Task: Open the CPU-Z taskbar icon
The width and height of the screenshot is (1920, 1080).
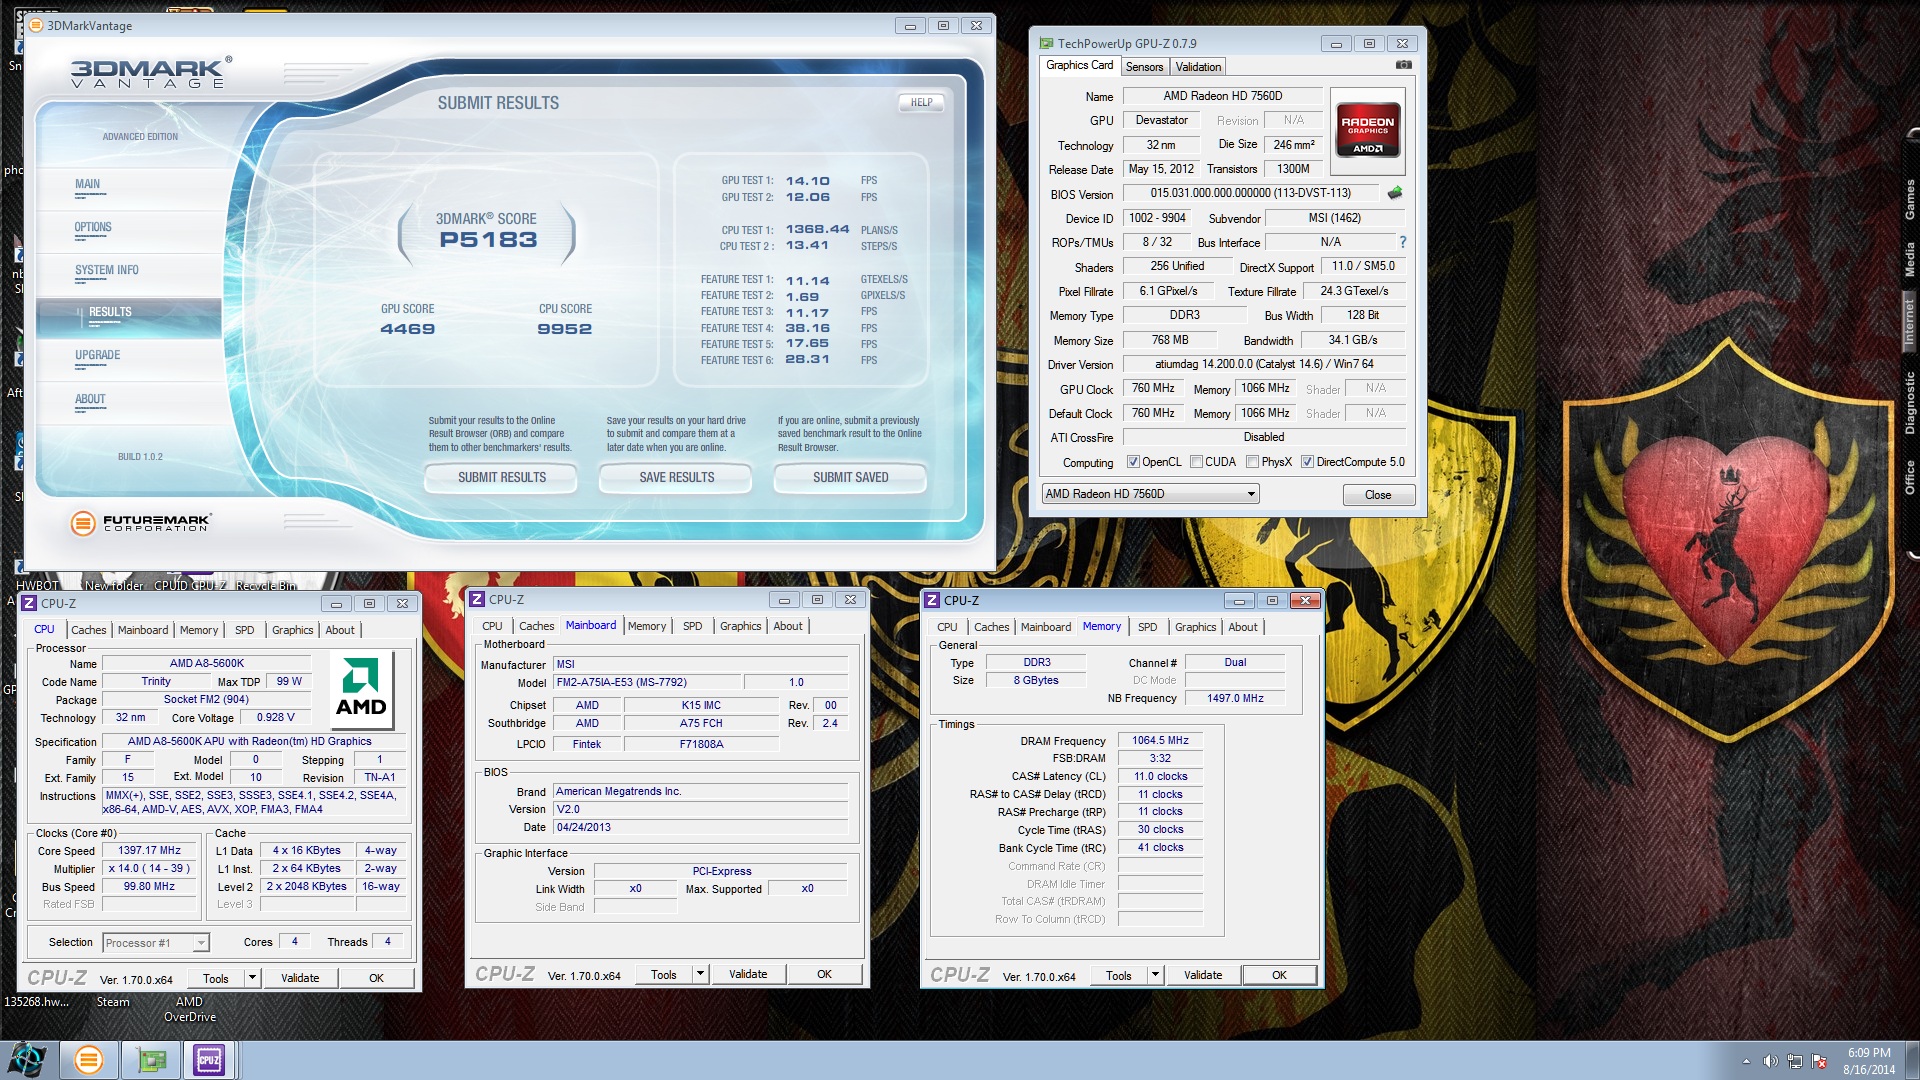Action: click(x=209, y=1060)
